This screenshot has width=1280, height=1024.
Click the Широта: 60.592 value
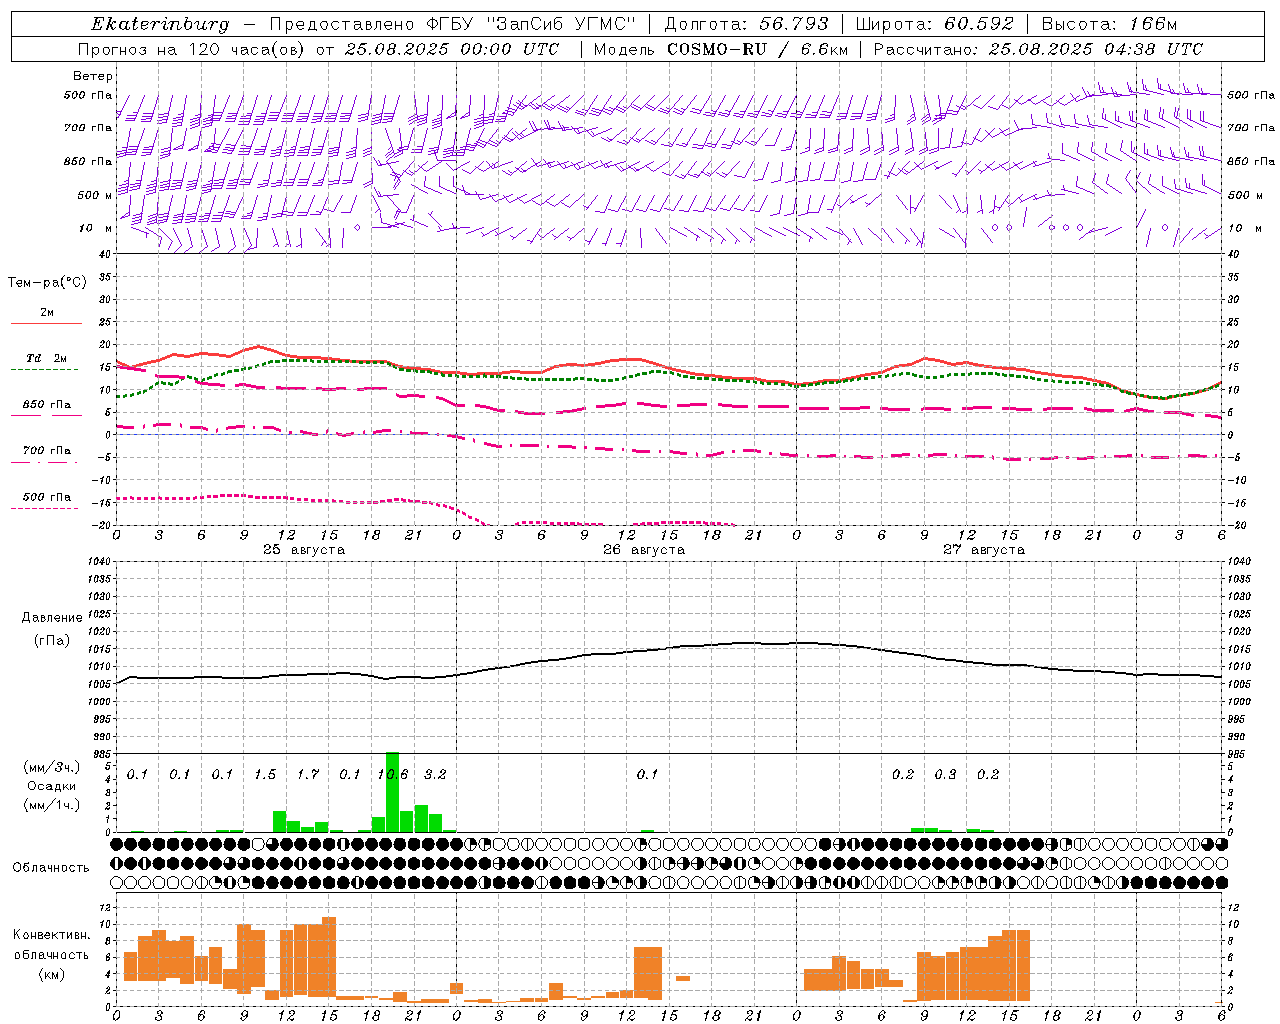point(935,24)
